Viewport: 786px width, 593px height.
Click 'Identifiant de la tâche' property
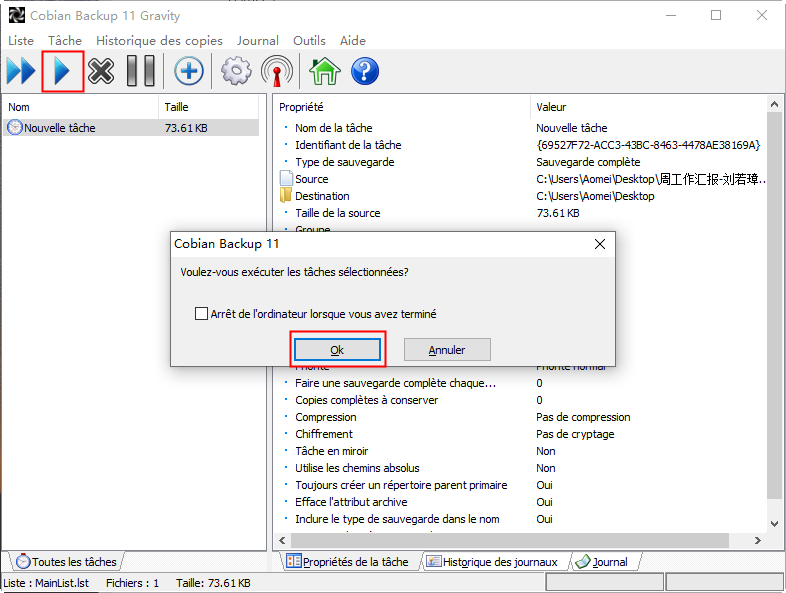pyautogui.click(x=348, y=145)
